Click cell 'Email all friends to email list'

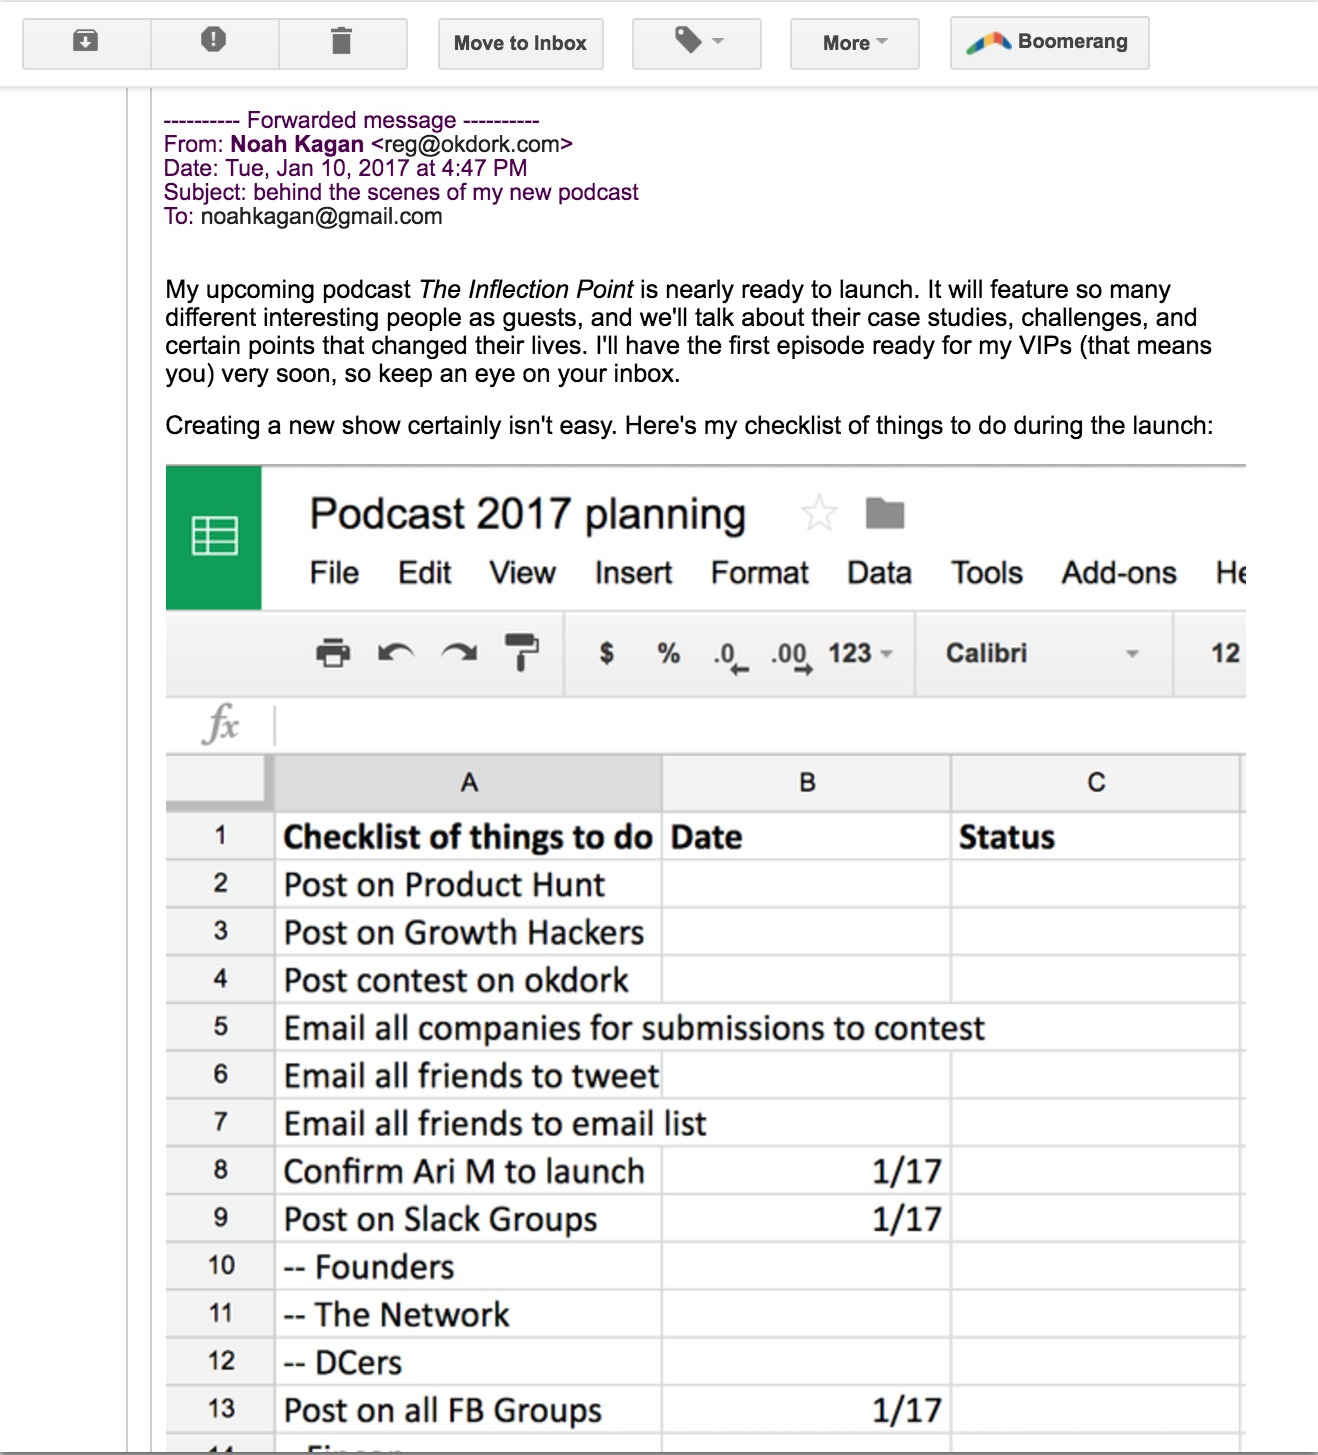coord(495,1123)
